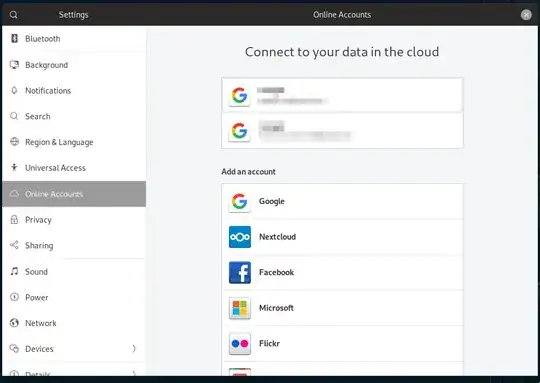Click the Facebook logo icon

point(240,272)
